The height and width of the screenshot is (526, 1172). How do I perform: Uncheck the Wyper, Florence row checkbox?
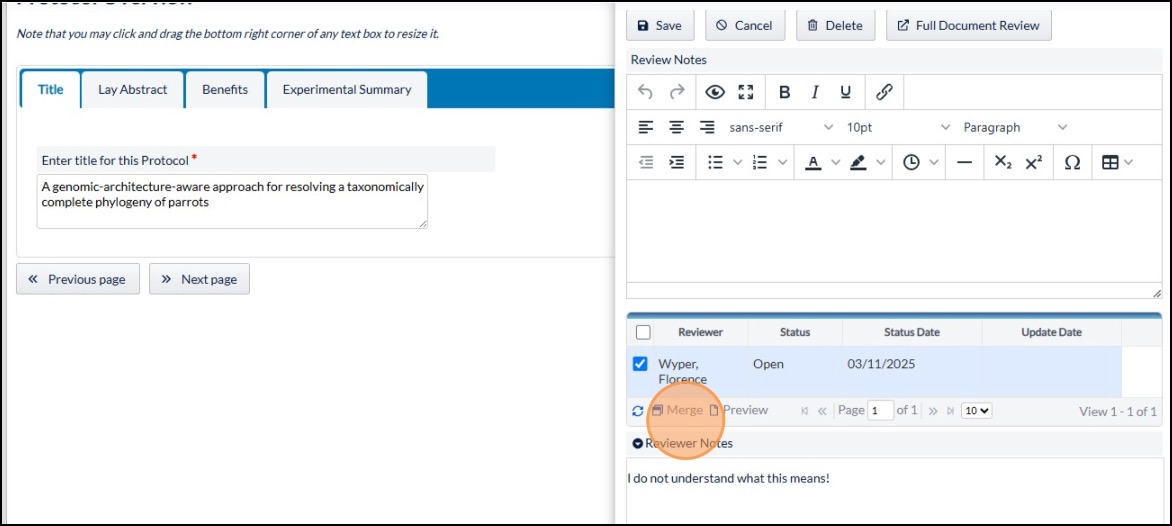pyautogui.click(x=640, y=364)
